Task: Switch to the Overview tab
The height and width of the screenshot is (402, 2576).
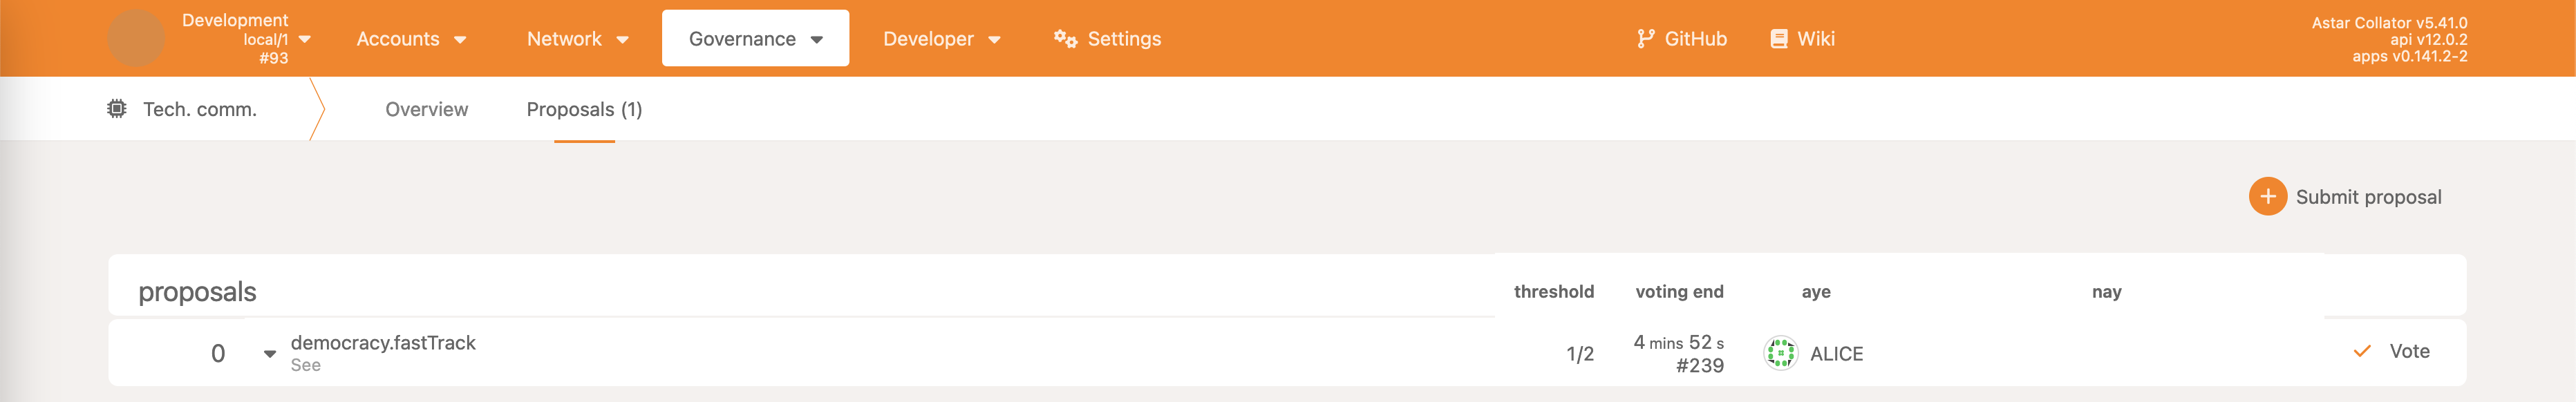Action: (426, 109)
